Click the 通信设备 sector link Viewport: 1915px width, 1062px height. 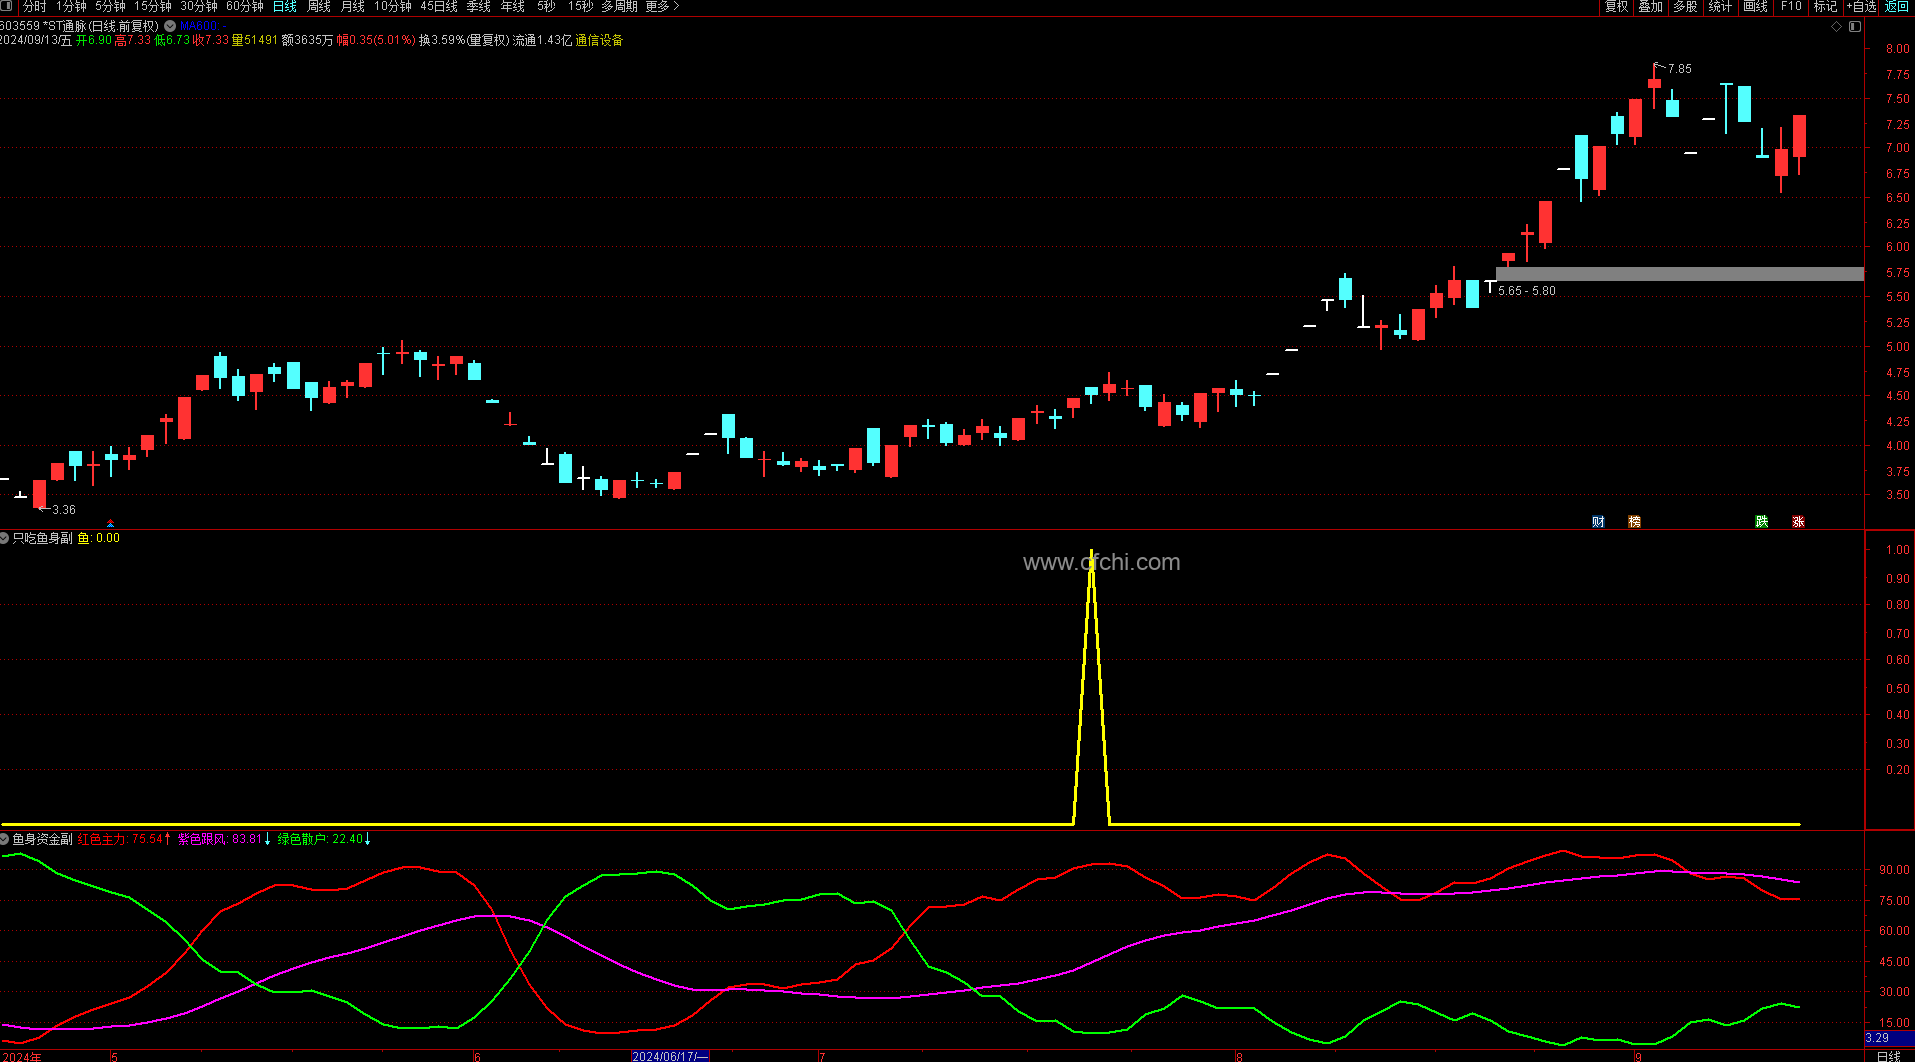click(x=599, y=41)
